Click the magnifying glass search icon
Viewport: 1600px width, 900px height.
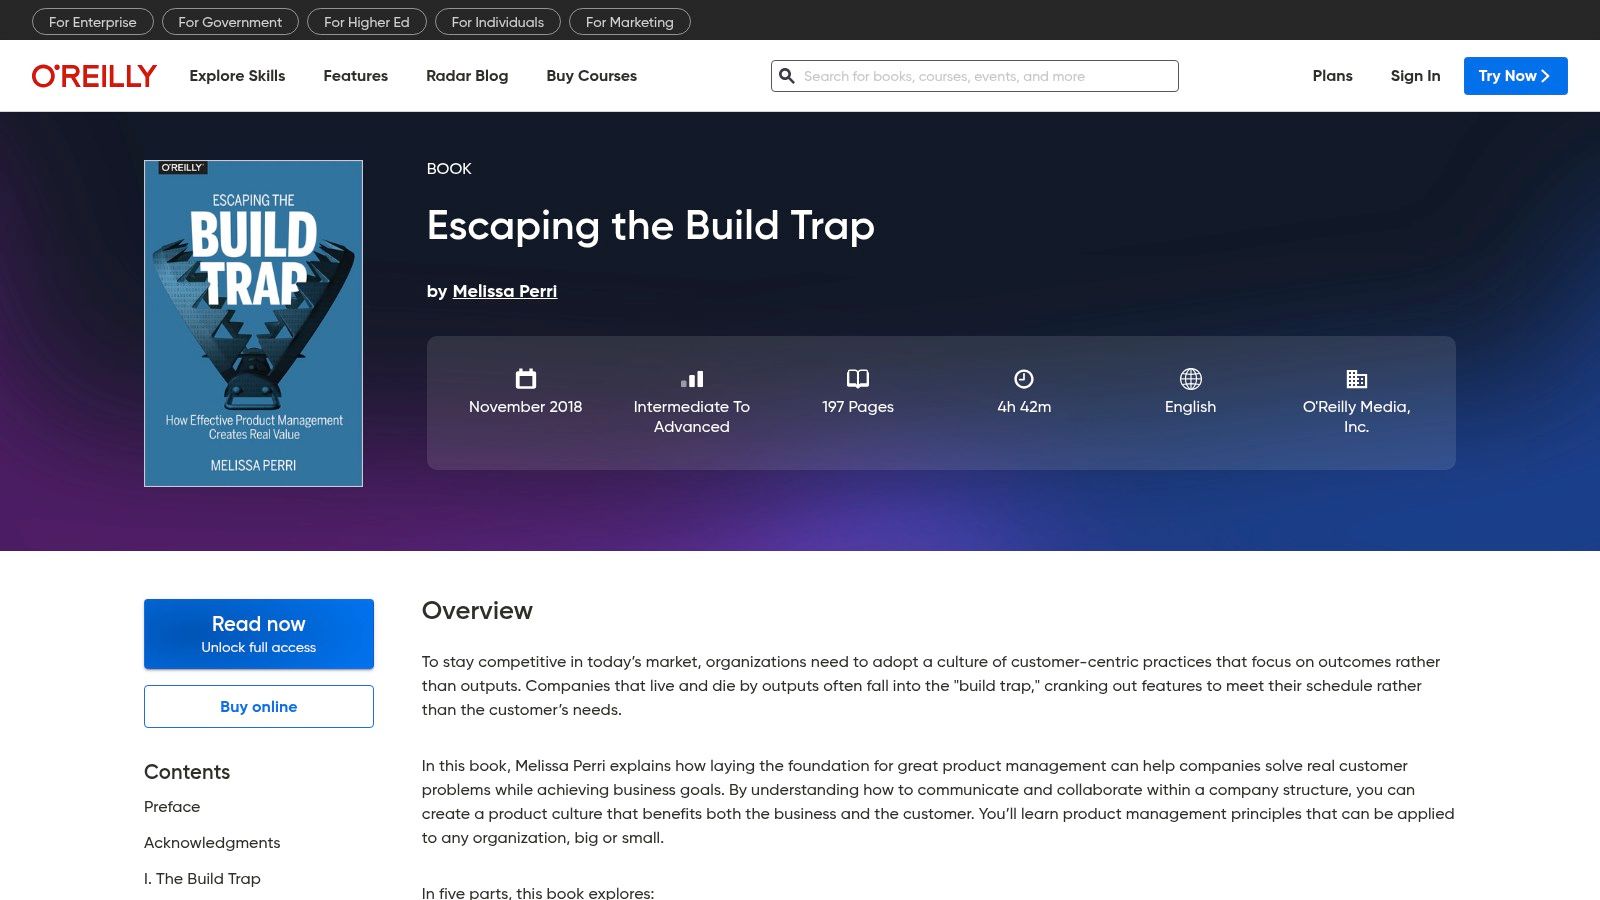pyautogui.click(x=787, y=76)
